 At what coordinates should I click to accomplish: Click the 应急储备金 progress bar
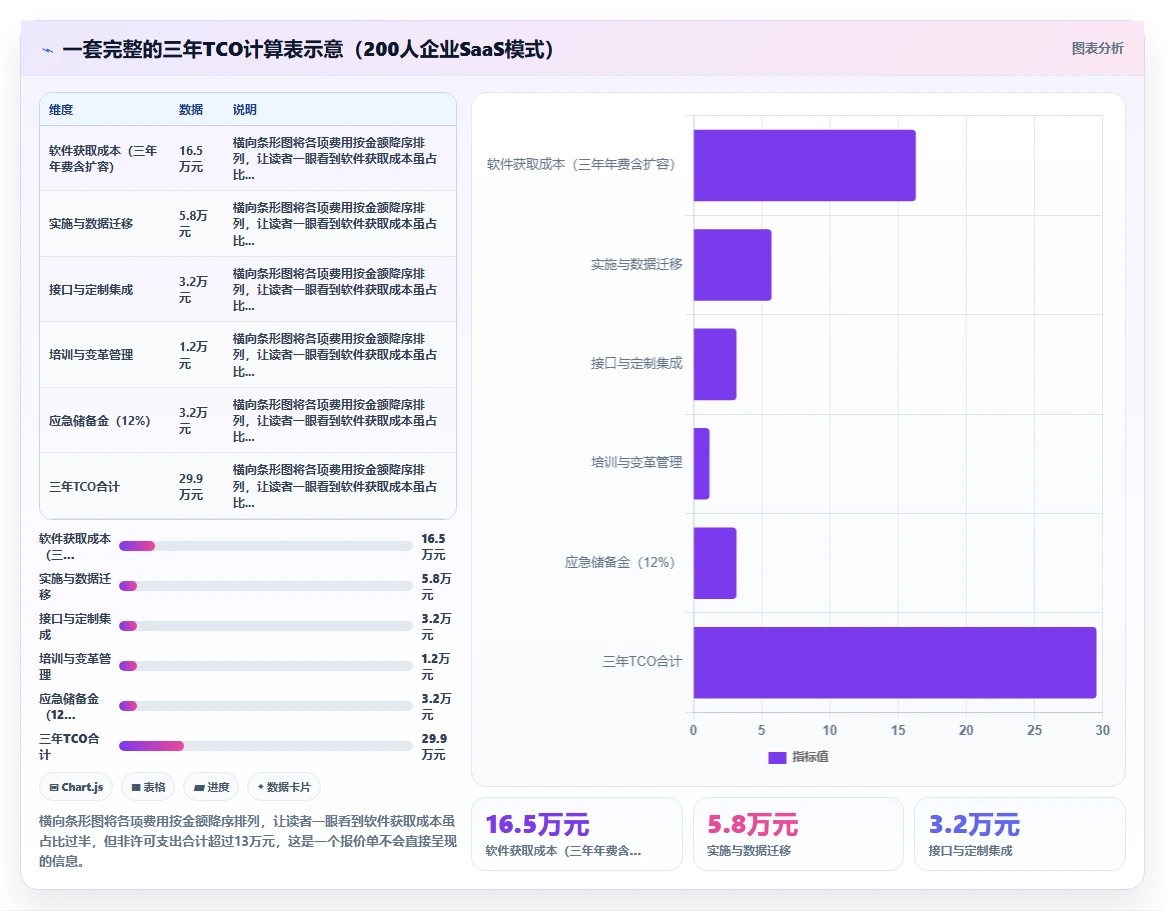265,706
